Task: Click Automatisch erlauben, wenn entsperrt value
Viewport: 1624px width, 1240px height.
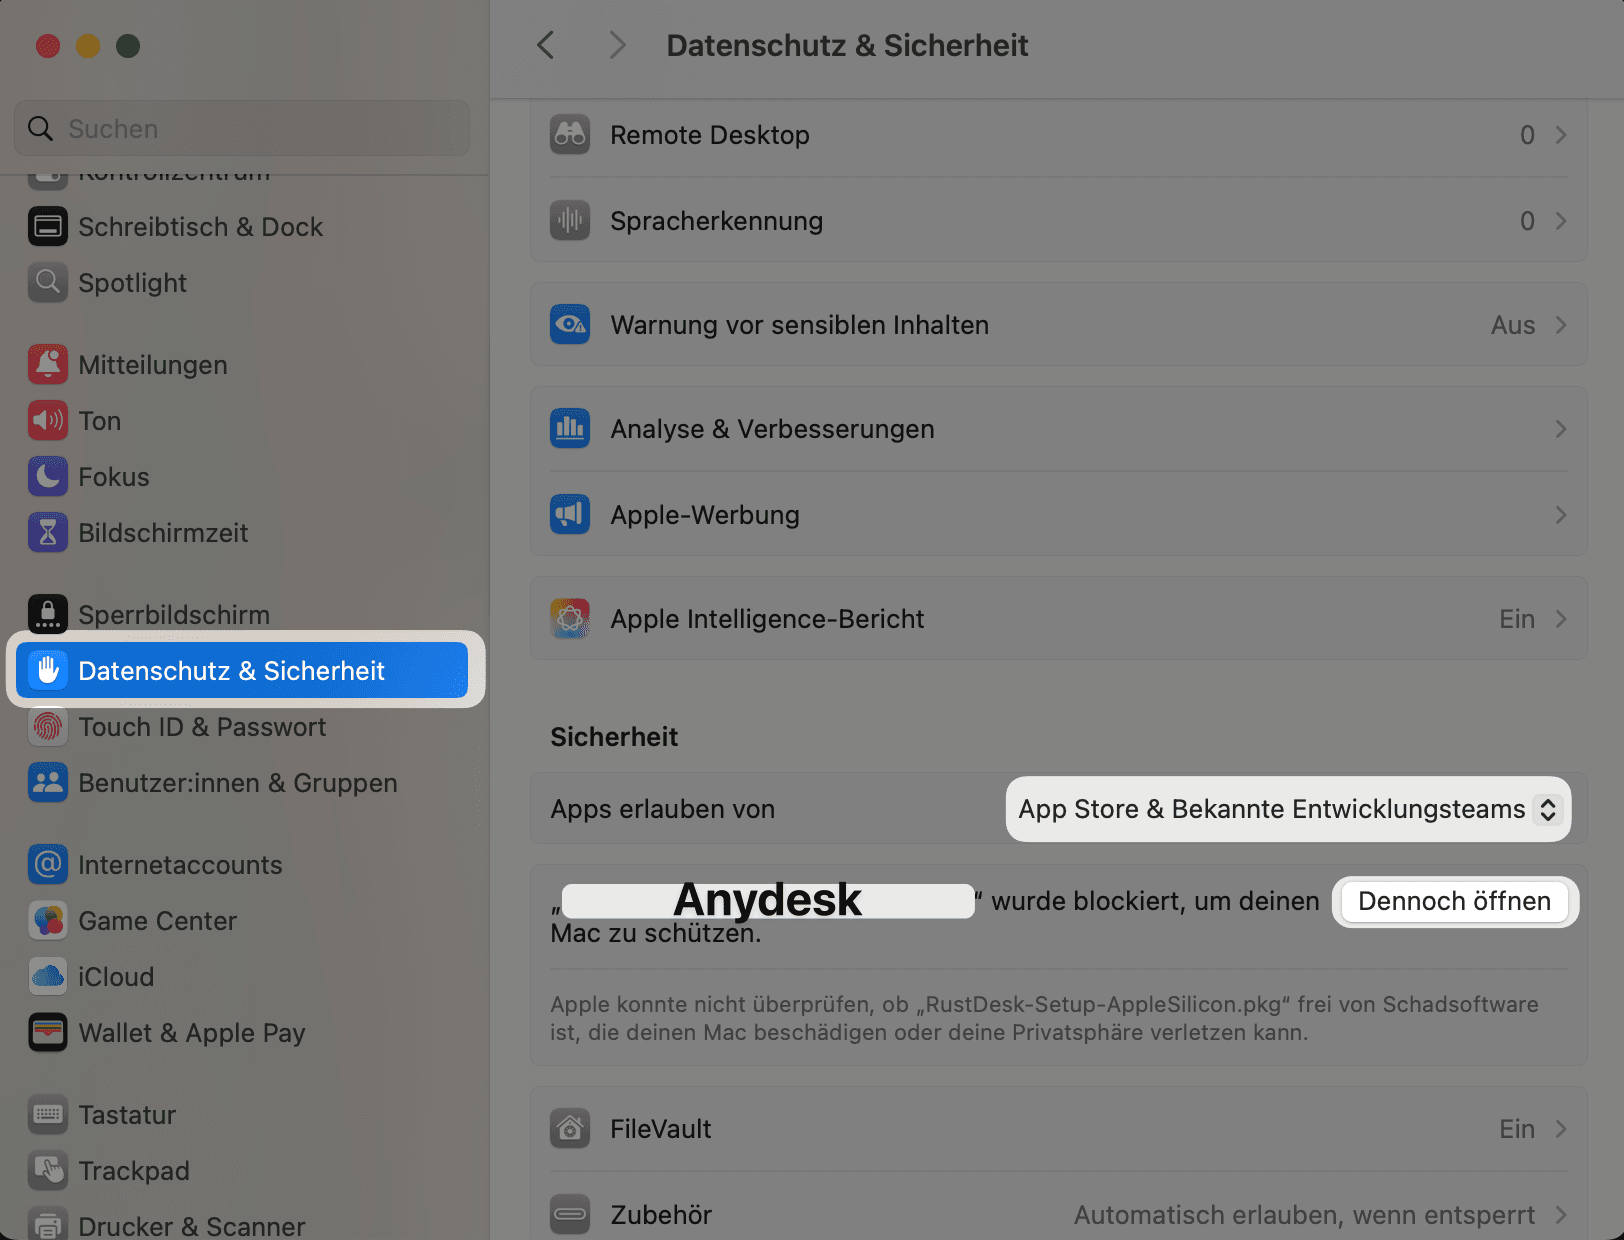Action: [1304, 1215]
